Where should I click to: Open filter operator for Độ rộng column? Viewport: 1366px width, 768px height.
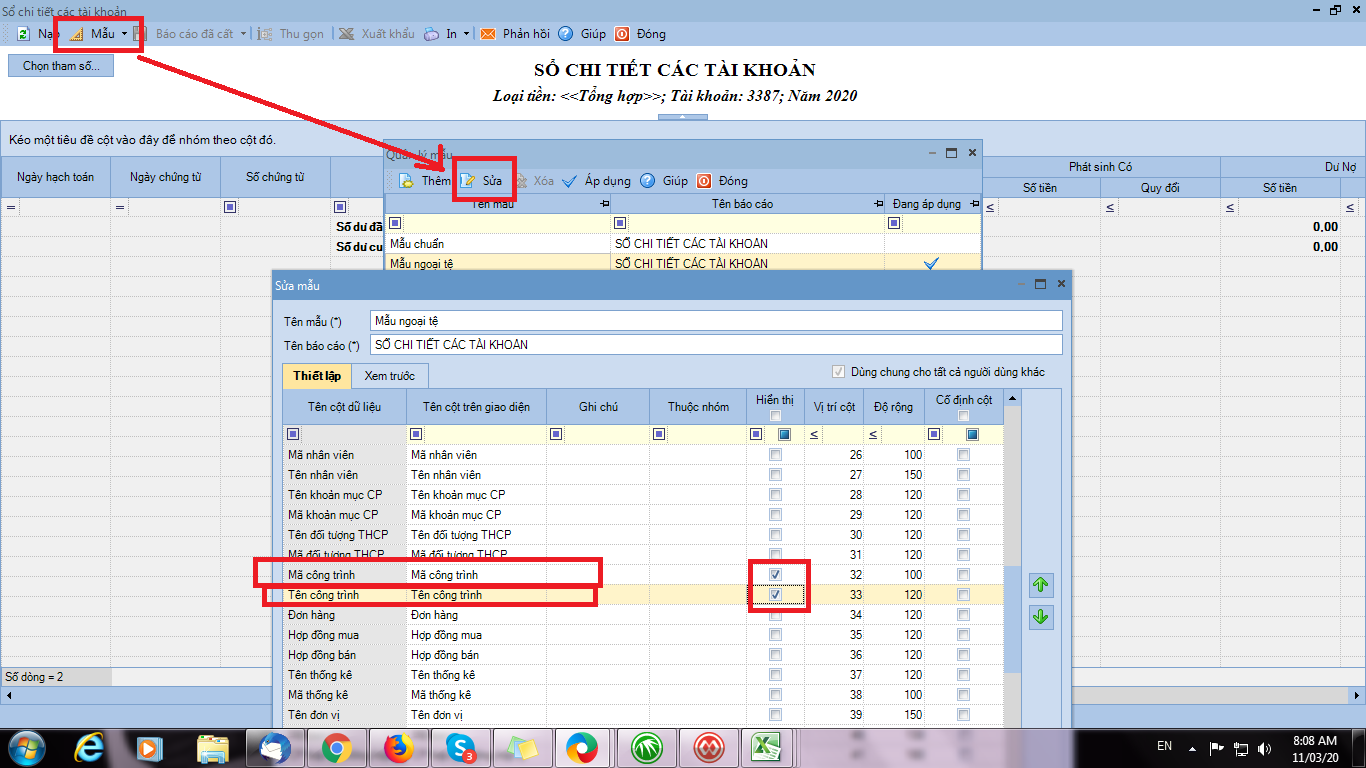(873, 435)
